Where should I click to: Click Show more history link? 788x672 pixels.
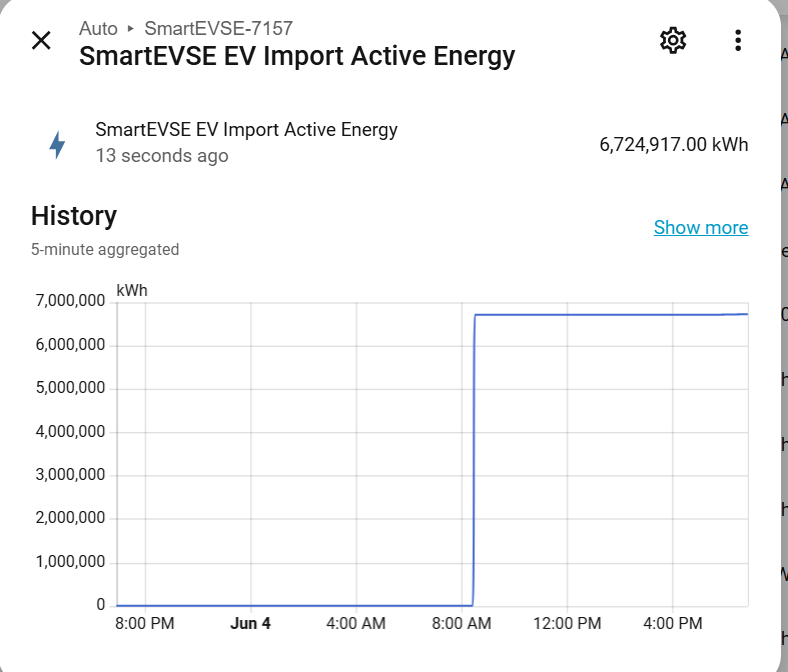click(x=701, y=227)
